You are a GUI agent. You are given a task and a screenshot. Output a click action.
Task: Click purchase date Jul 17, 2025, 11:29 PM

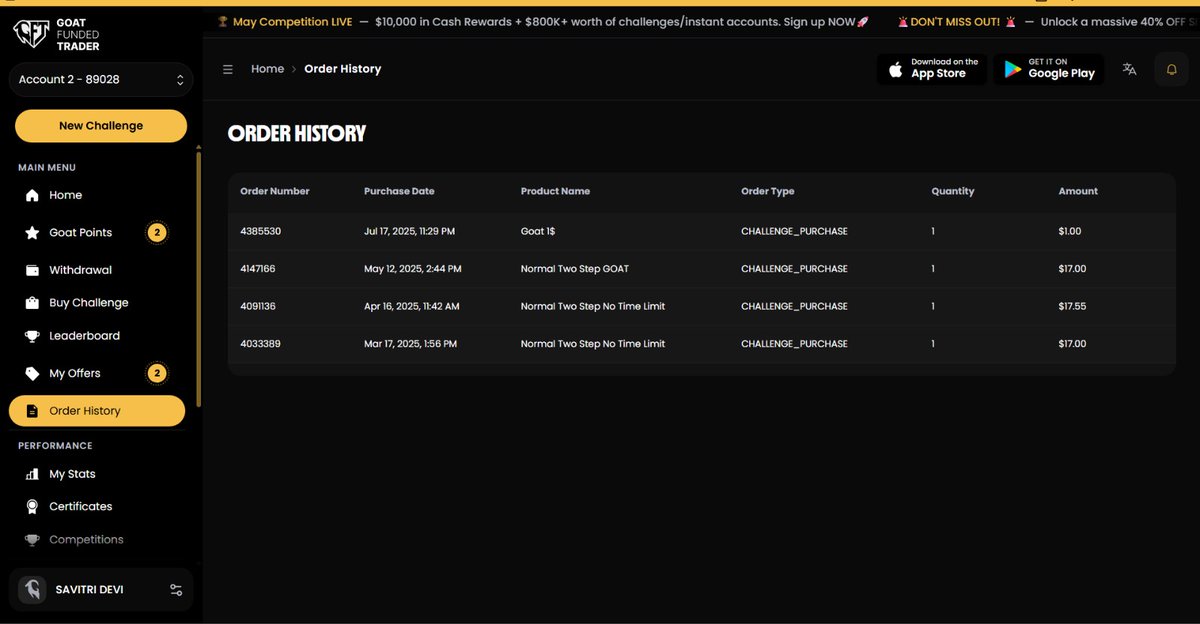tap(409, 231)
